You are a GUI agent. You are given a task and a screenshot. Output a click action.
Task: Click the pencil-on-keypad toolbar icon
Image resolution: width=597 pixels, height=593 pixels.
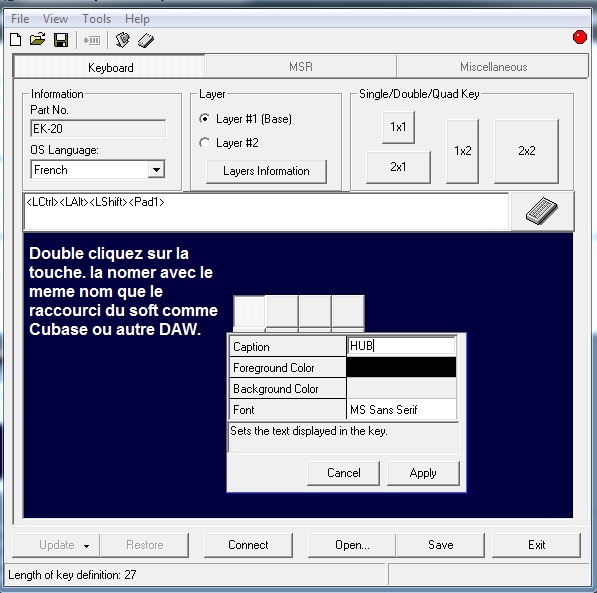point(122,40)
